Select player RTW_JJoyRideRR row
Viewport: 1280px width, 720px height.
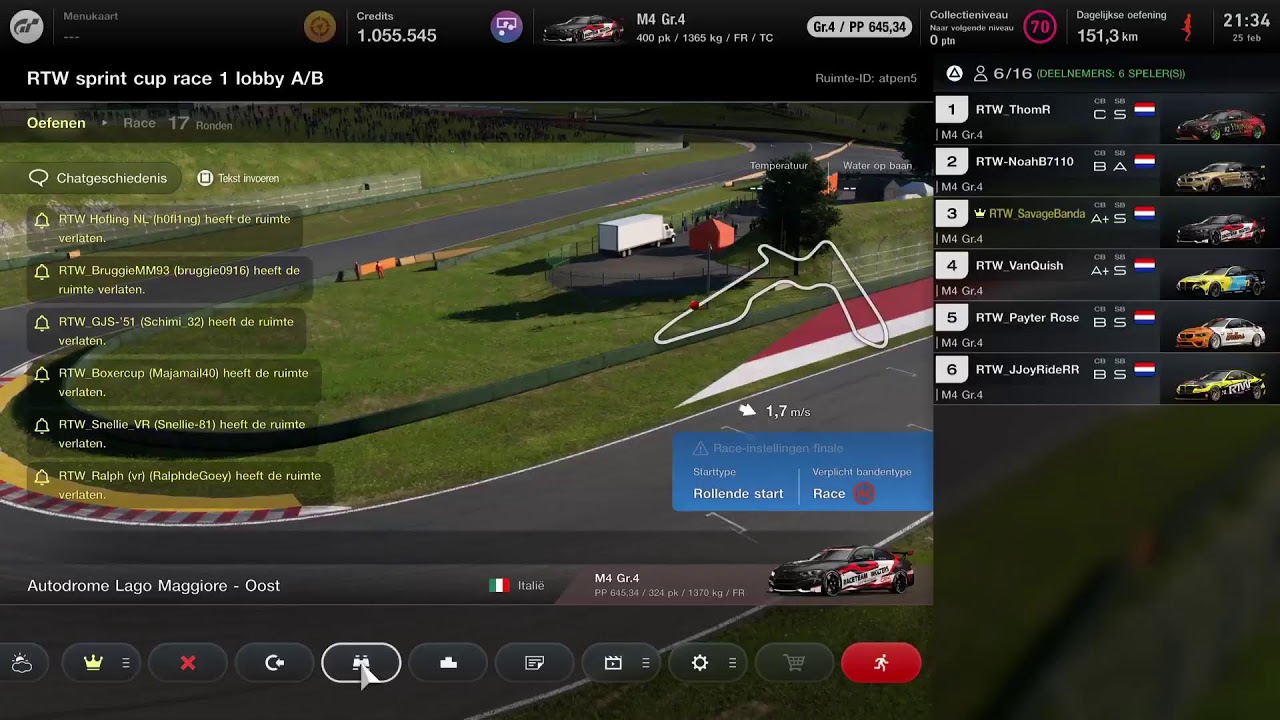[x=1107, y=380]
